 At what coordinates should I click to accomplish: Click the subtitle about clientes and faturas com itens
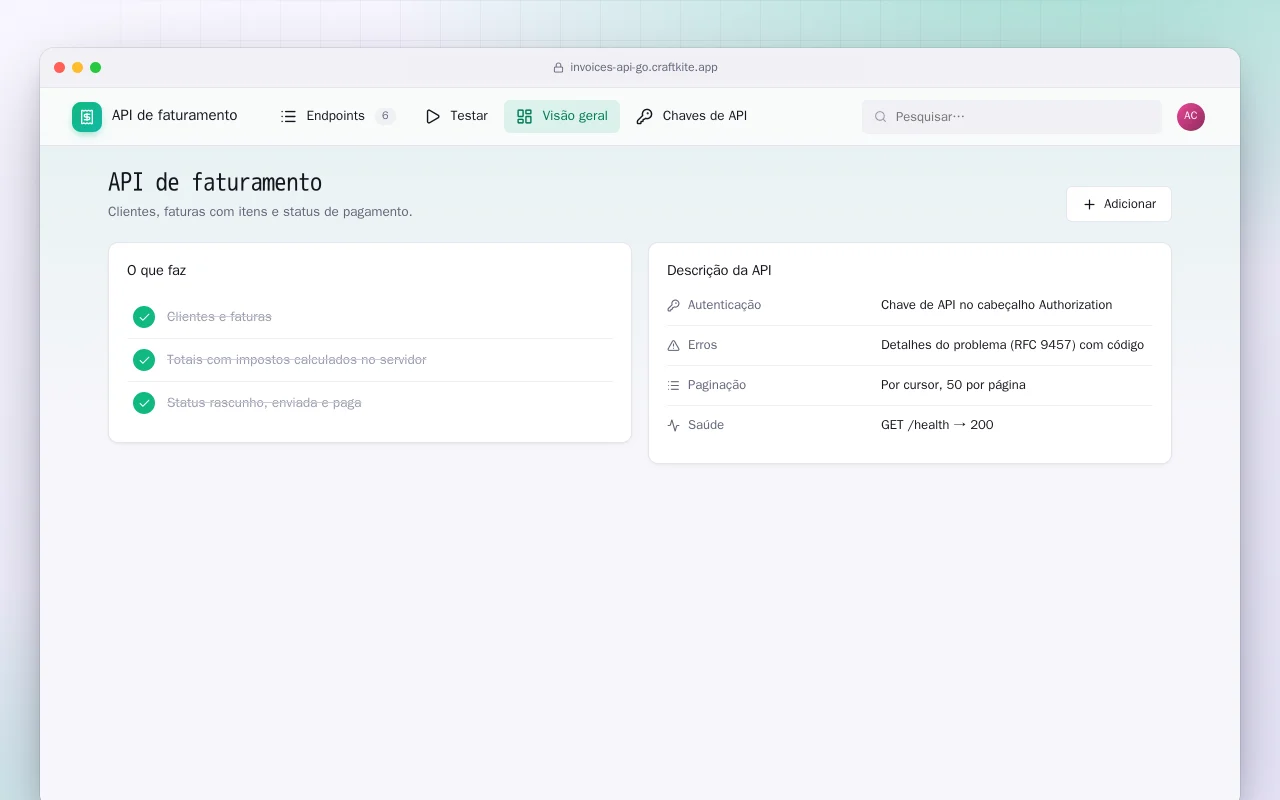(260, 212)
